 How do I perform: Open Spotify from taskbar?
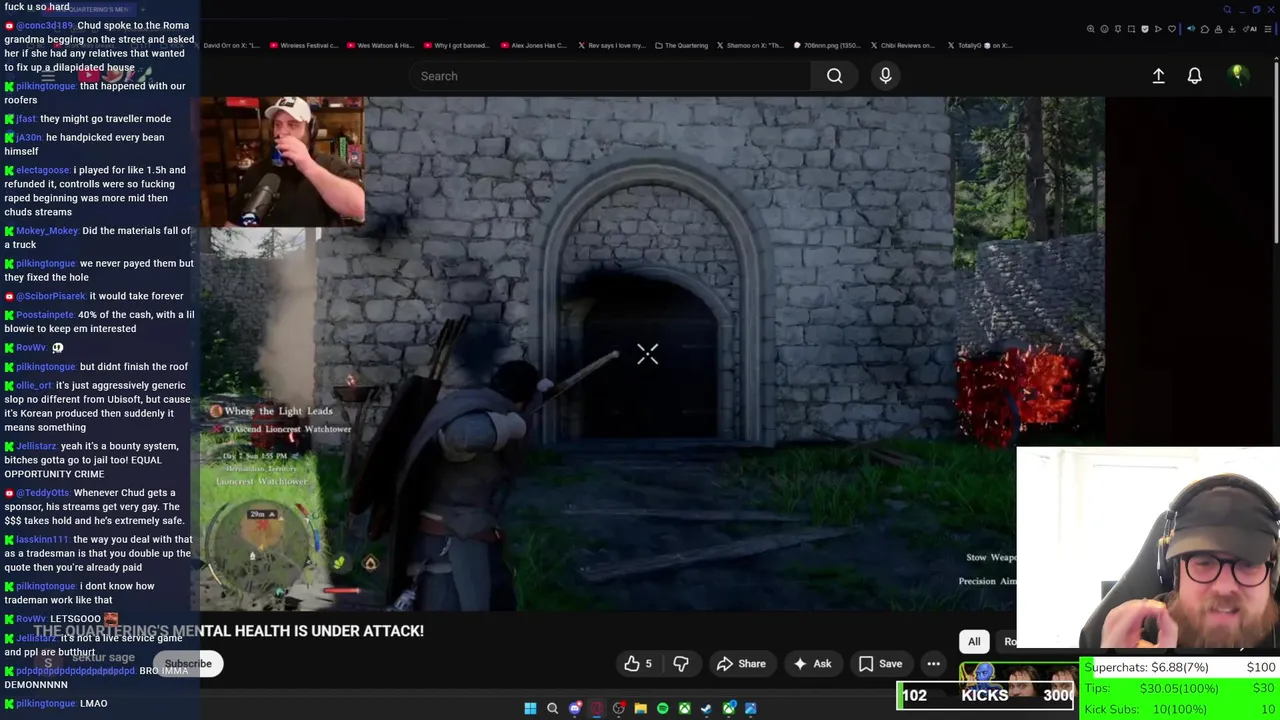pos(662,708)
